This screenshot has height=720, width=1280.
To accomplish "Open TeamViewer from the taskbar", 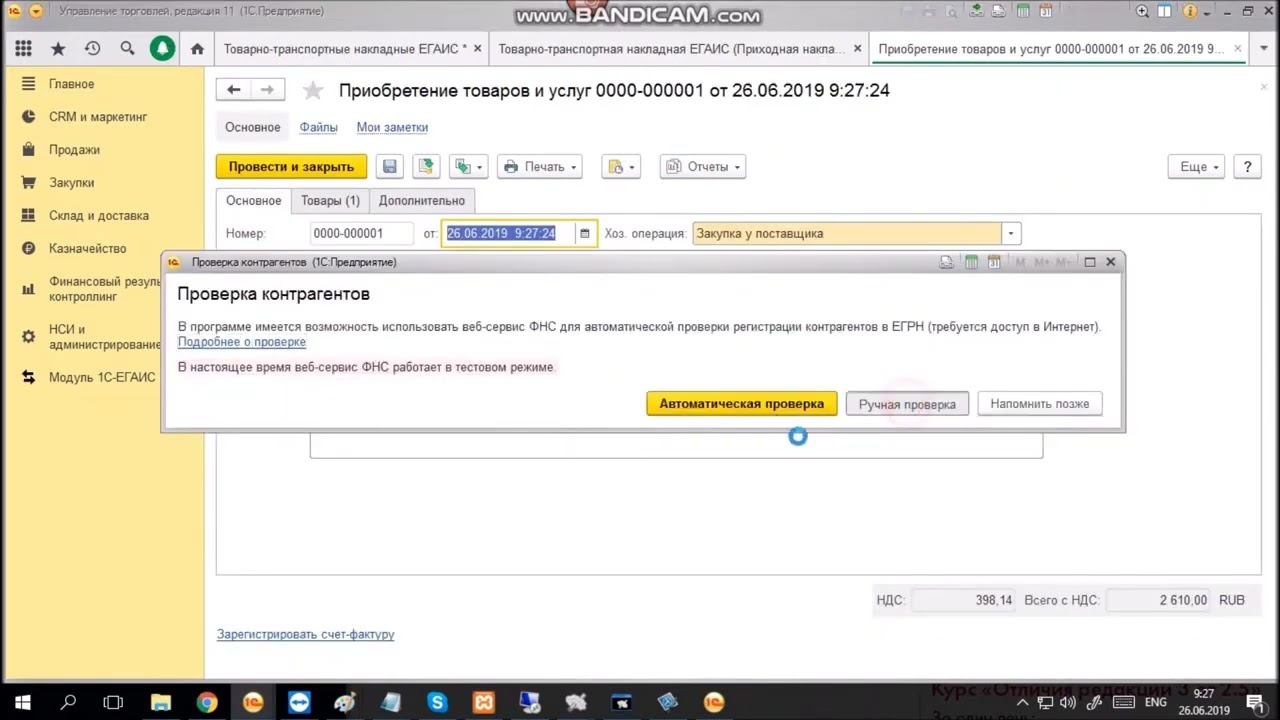I will [x=299, y=702].
